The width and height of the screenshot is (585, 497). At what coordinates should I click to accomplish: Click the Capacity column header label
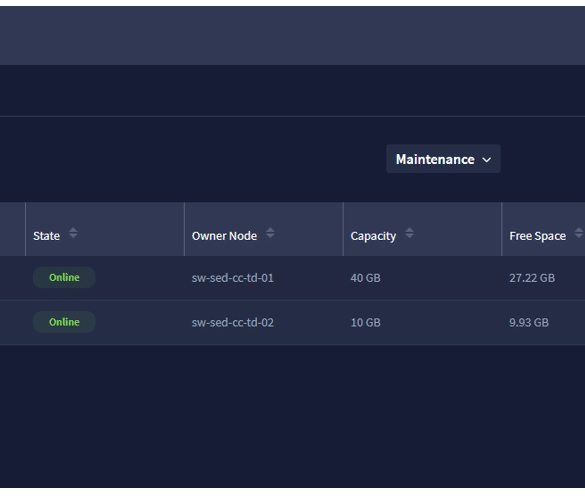373,236
